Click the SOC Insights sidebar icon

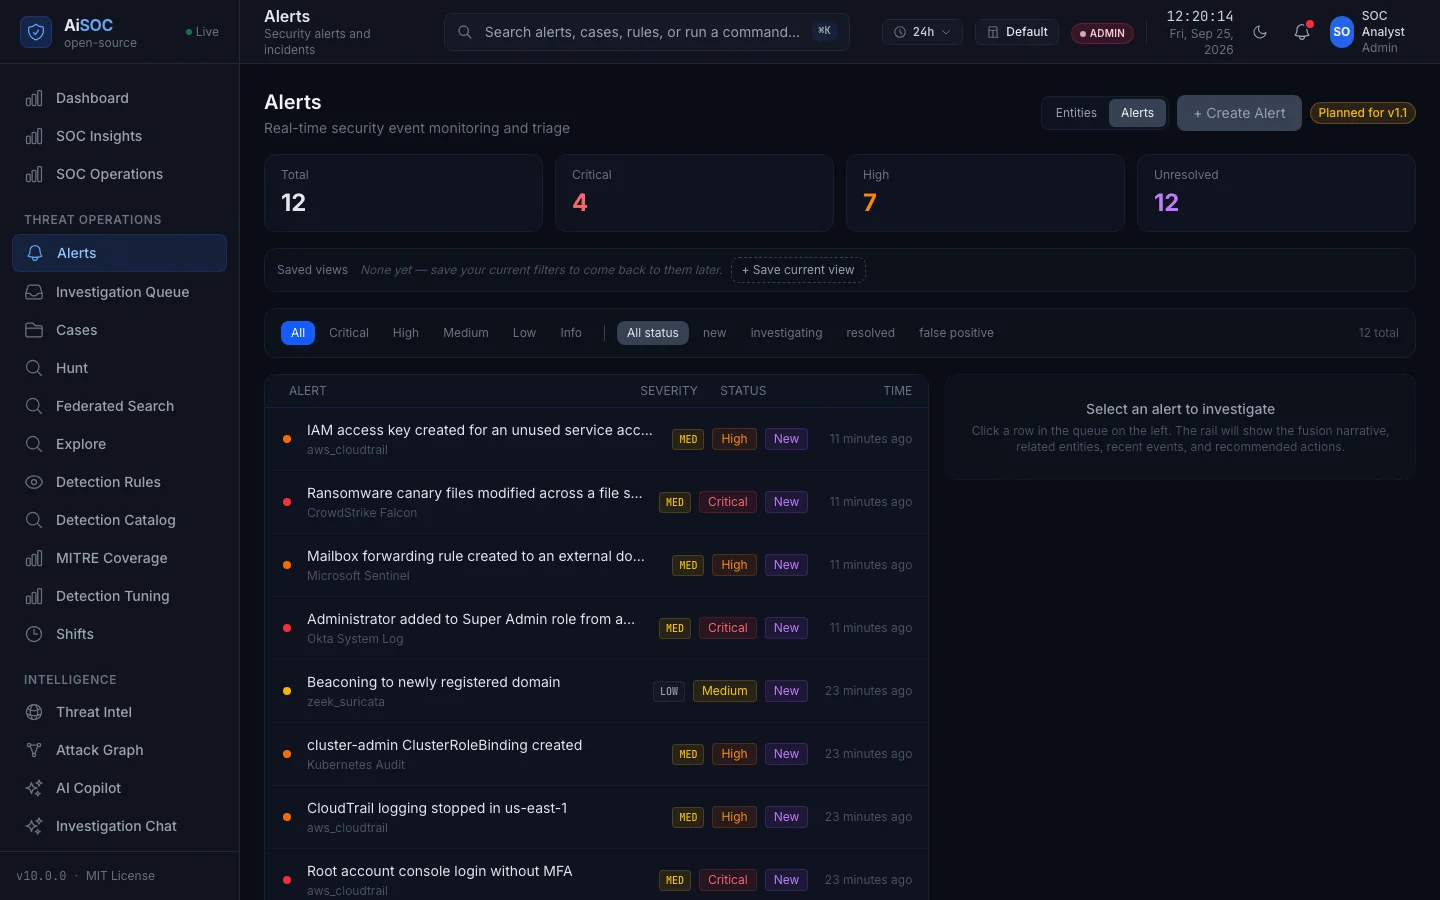point(34,136)
